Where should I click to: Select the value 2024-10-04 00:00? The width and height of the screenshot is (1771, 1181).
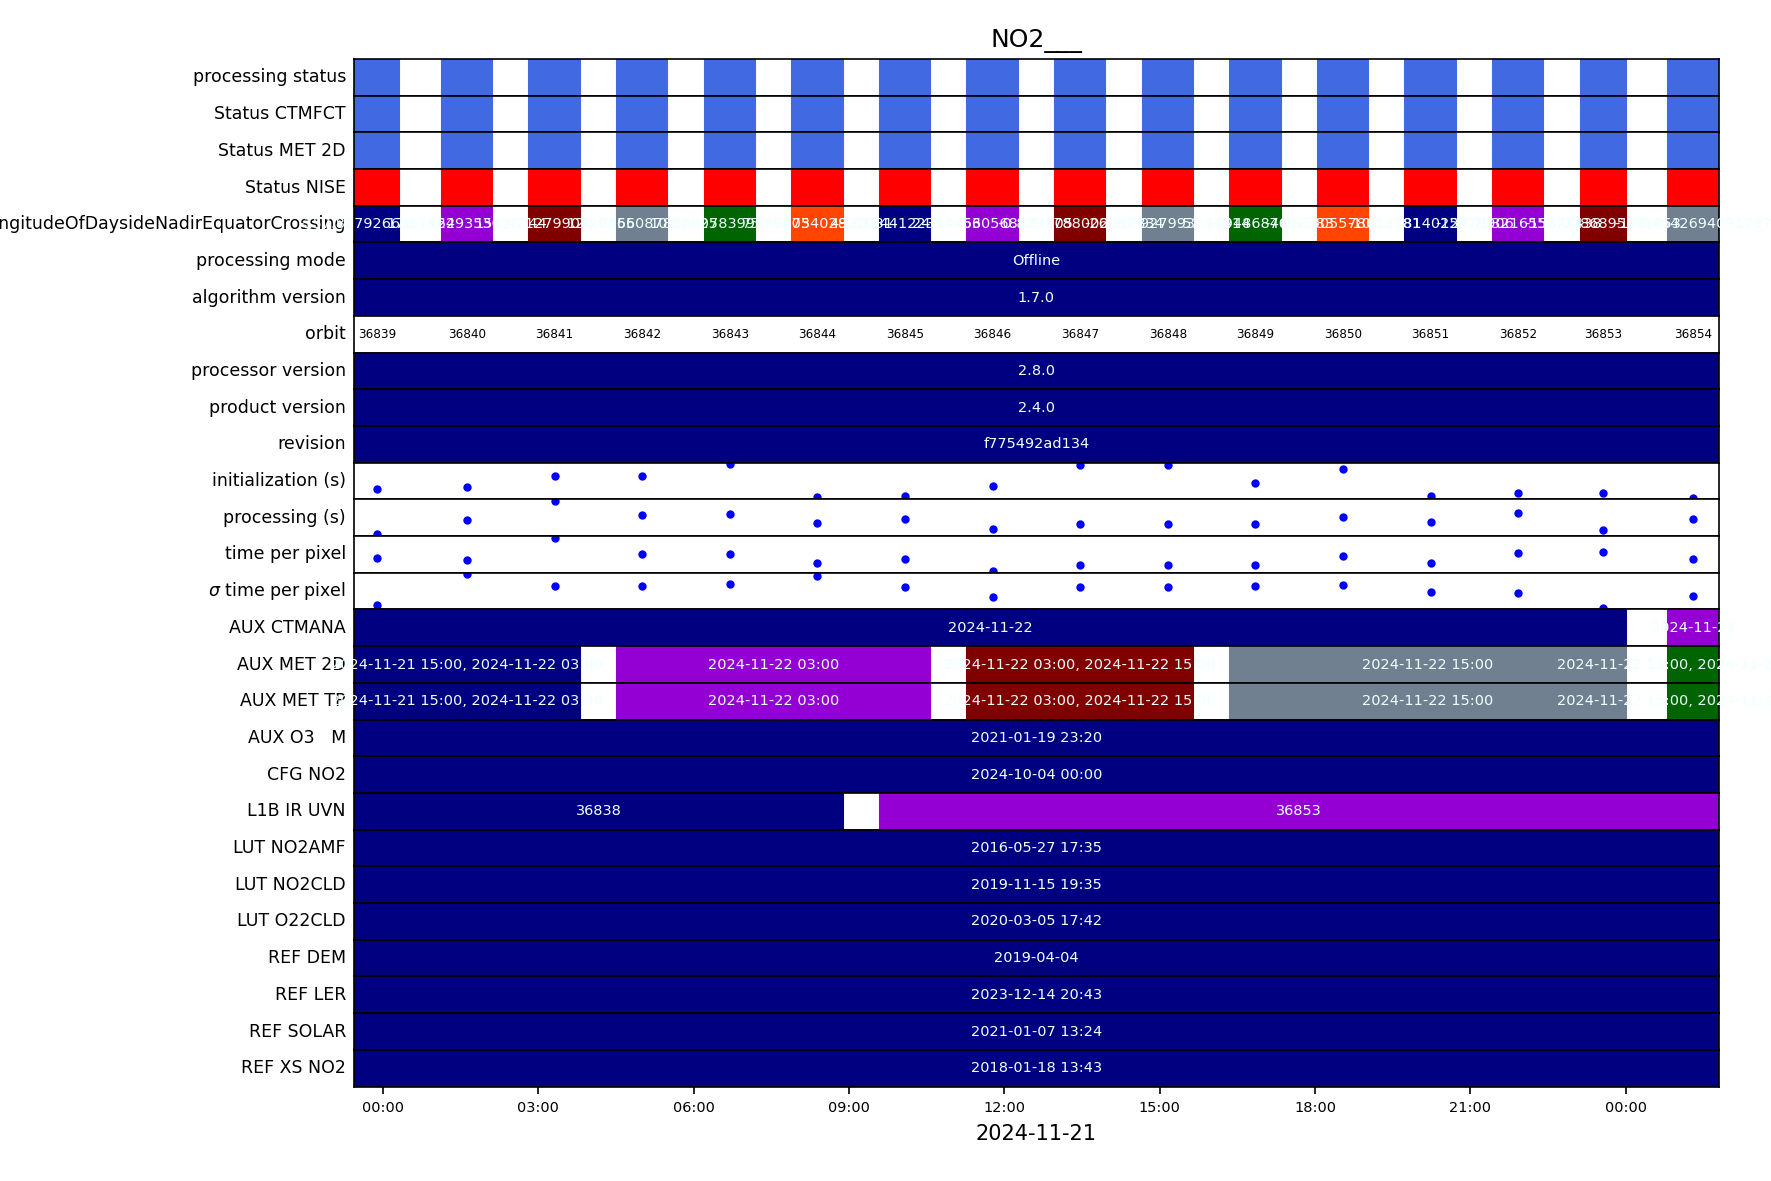point(1036,774)
